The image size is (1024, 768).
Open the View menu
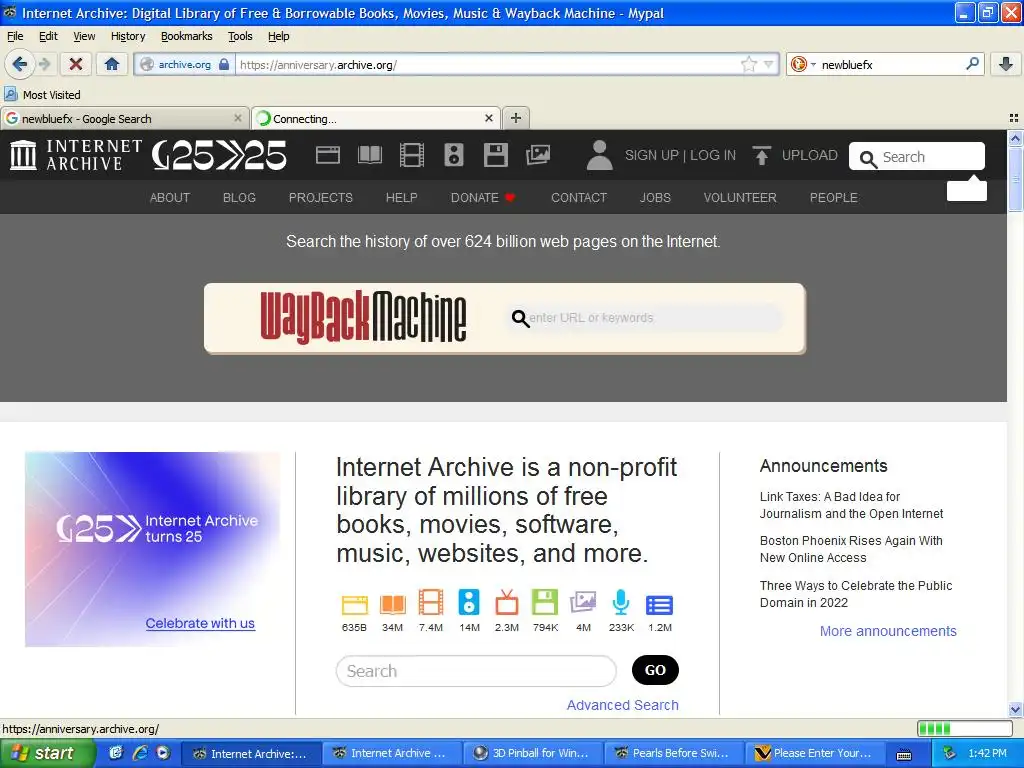tap(84, 36)
